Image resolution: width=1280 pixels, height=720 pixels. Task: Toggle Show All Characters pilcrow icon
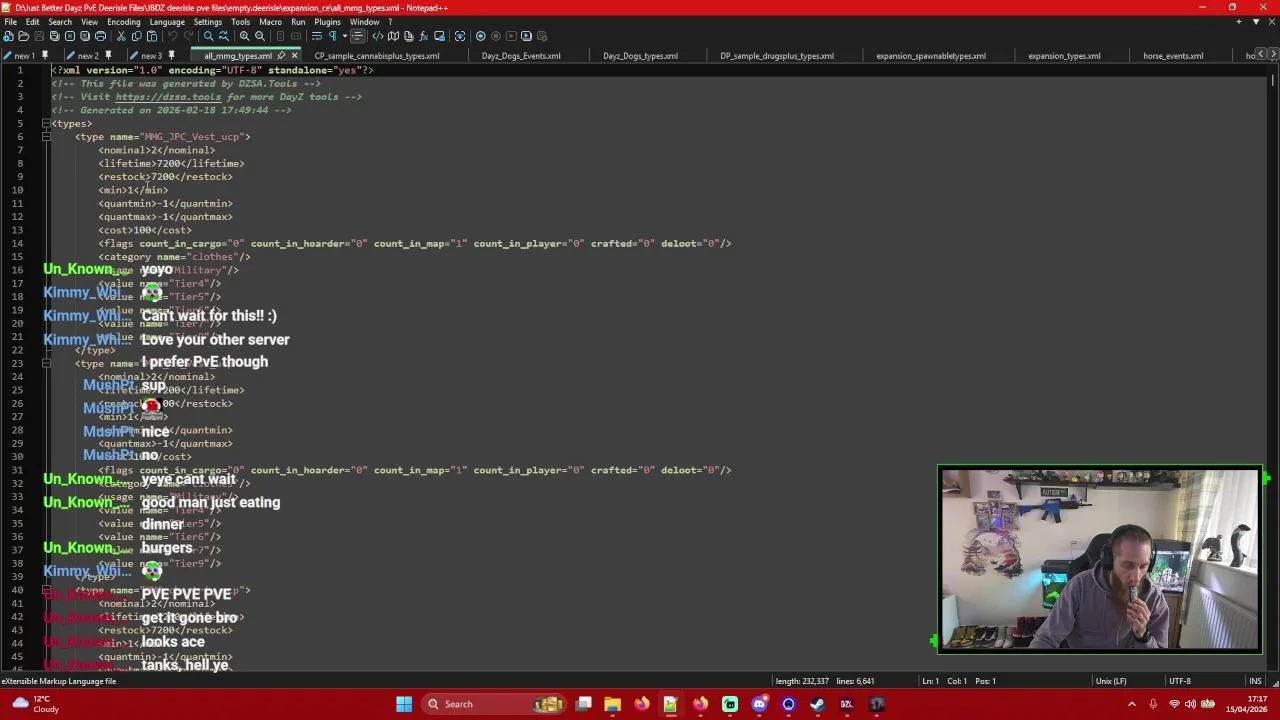point(332,36)
